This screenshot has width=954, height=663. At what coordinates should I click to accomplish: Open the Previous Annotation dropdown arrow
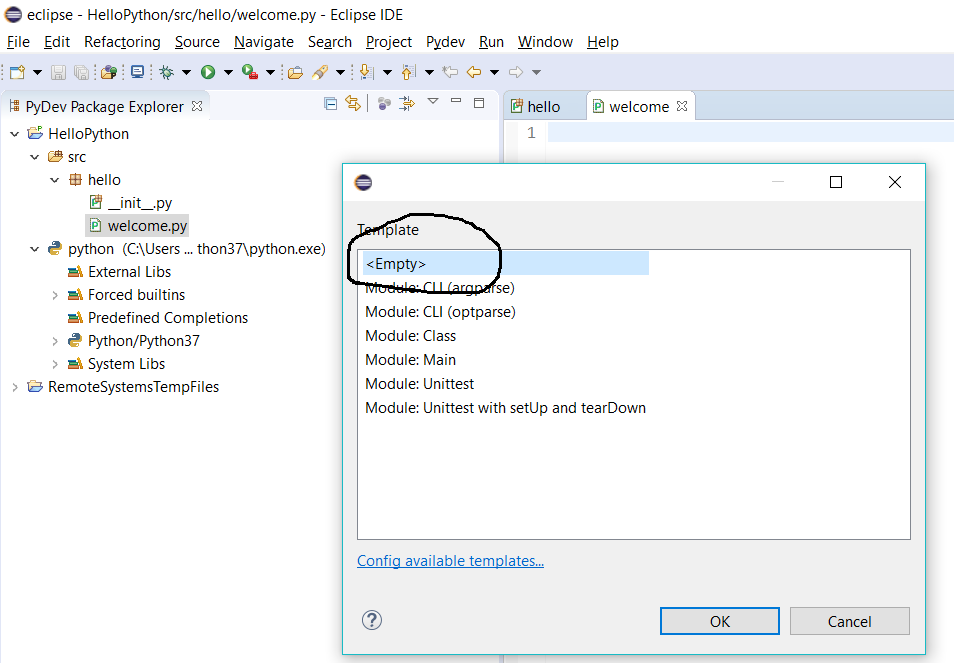pos(429,72)
